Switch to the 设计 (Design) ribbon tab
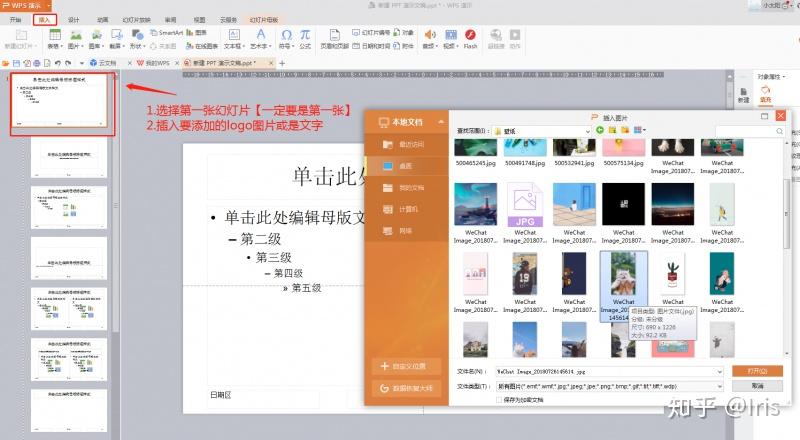The height and width of the screenshot is (440, 800). [x=74, y=20]
